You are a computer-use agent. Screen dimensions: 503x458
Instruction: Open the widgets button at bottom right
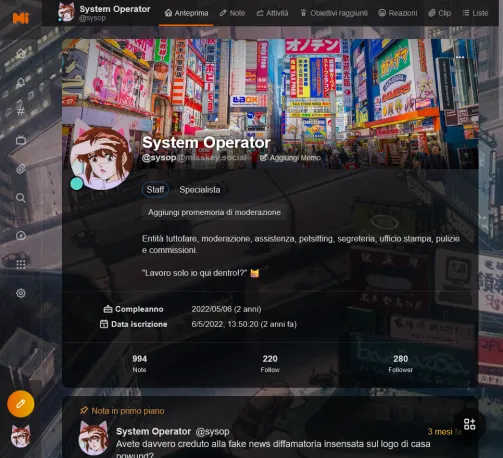click(x=469, y=424)
